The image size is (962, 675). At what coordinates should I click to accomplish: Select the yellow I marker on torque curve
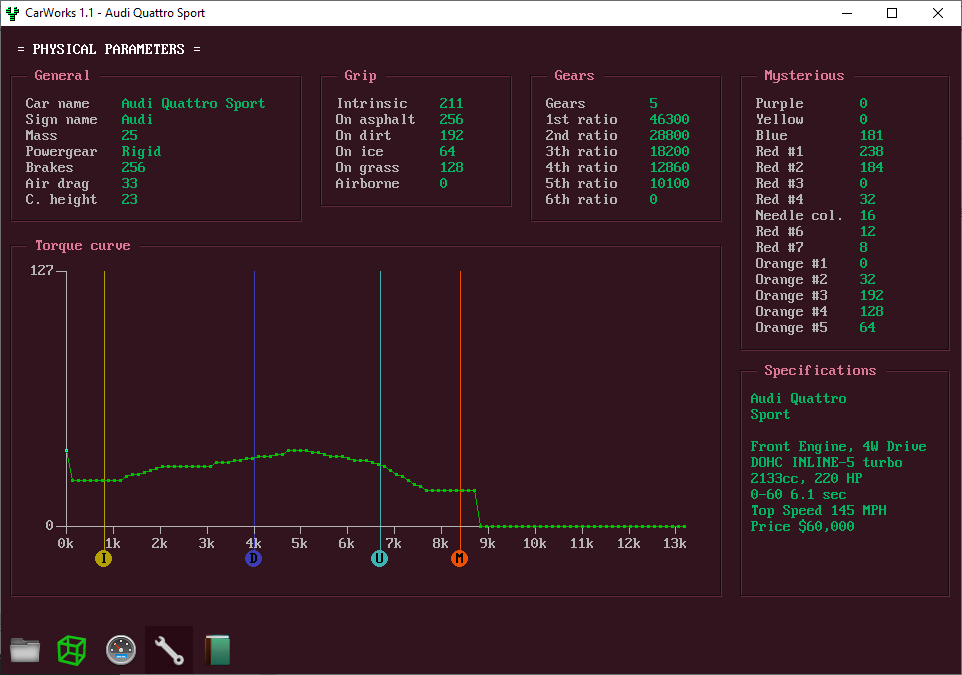pyautogui.click(x=104, y=558)
